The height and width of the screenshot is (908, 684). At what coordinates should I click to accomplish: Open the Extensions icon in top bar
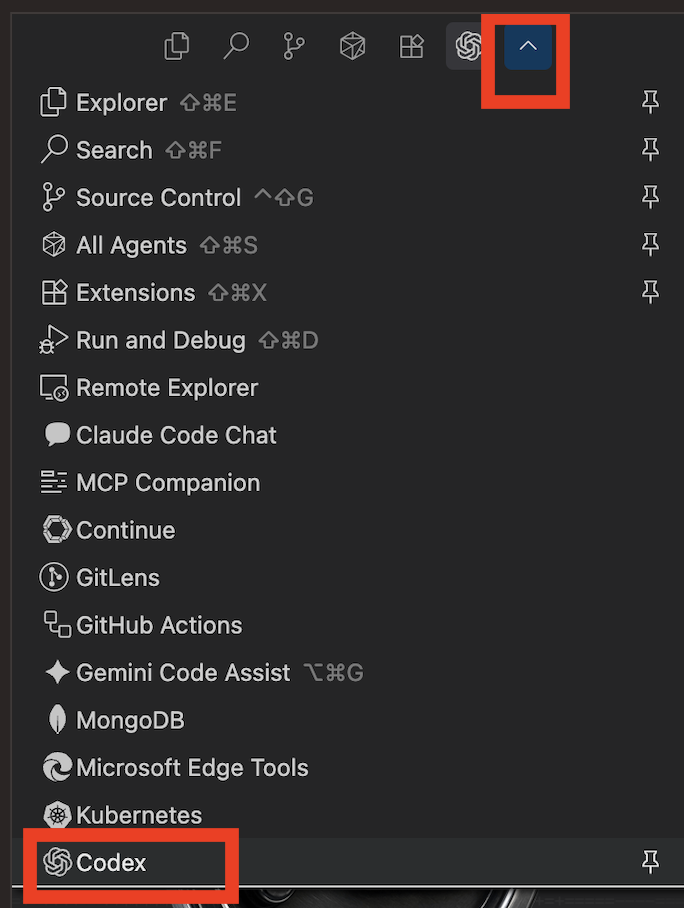412,46
